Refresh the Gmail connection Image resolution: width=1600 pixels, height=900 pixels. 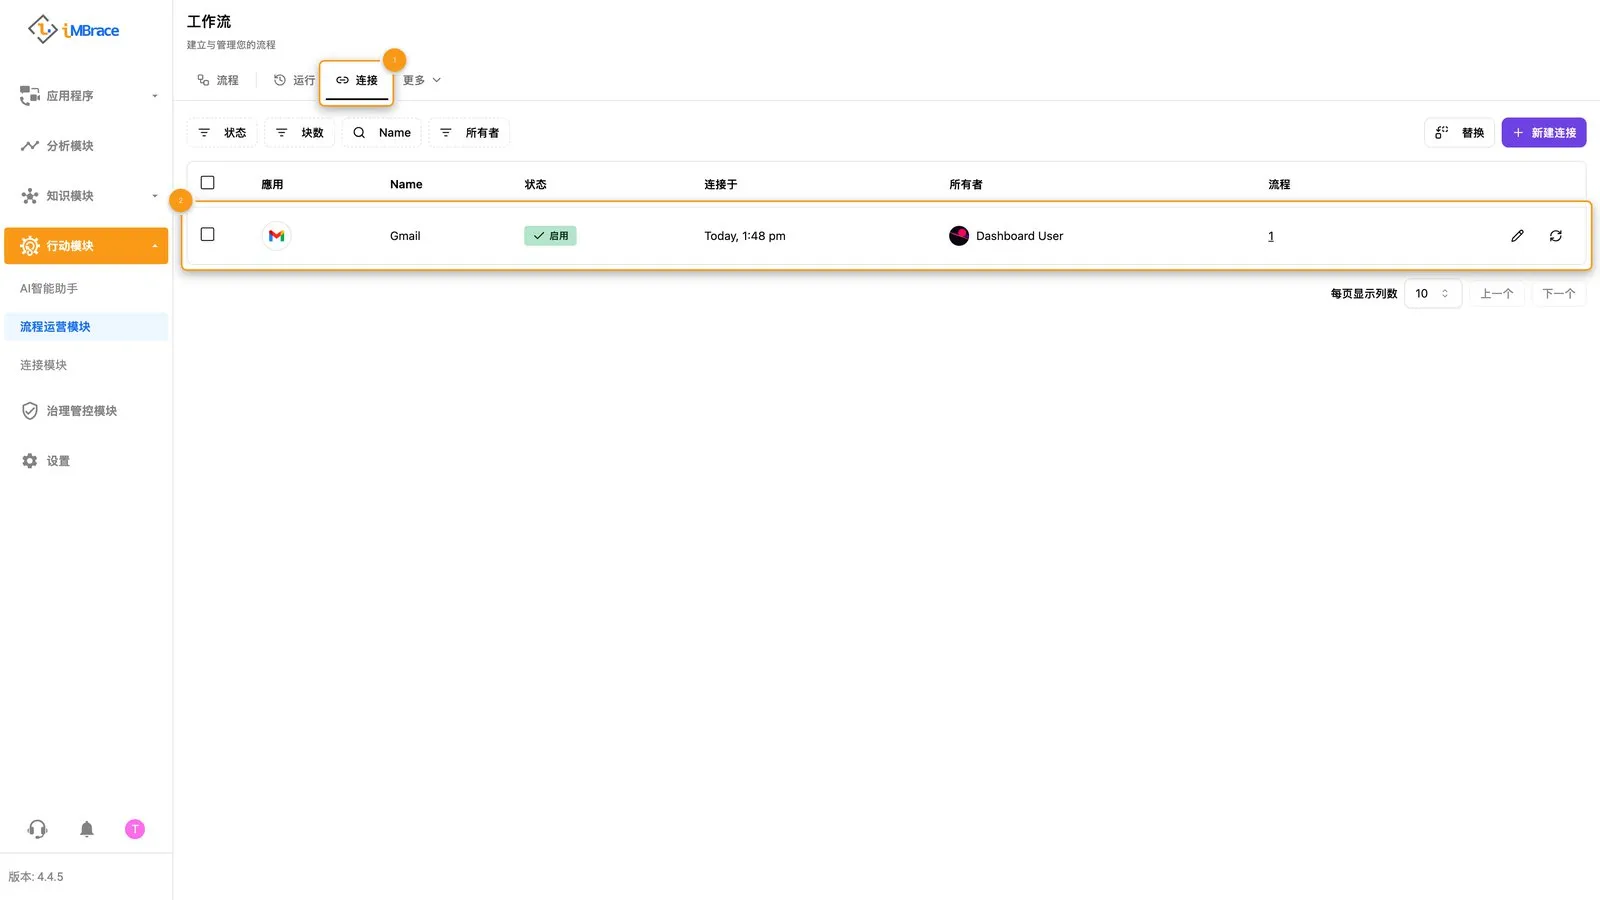[x=1556, y=236]
